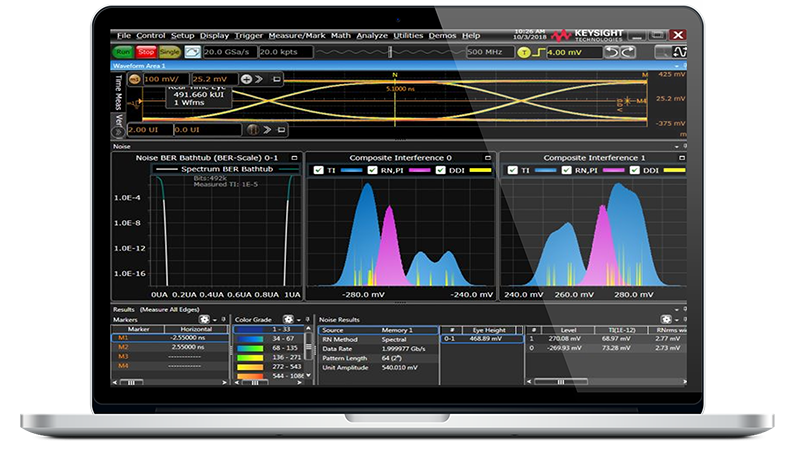This screenshot has width=800, height=450.
Task: Click the blue TI color swatch in Interference 0
Action: click(351, 170)
